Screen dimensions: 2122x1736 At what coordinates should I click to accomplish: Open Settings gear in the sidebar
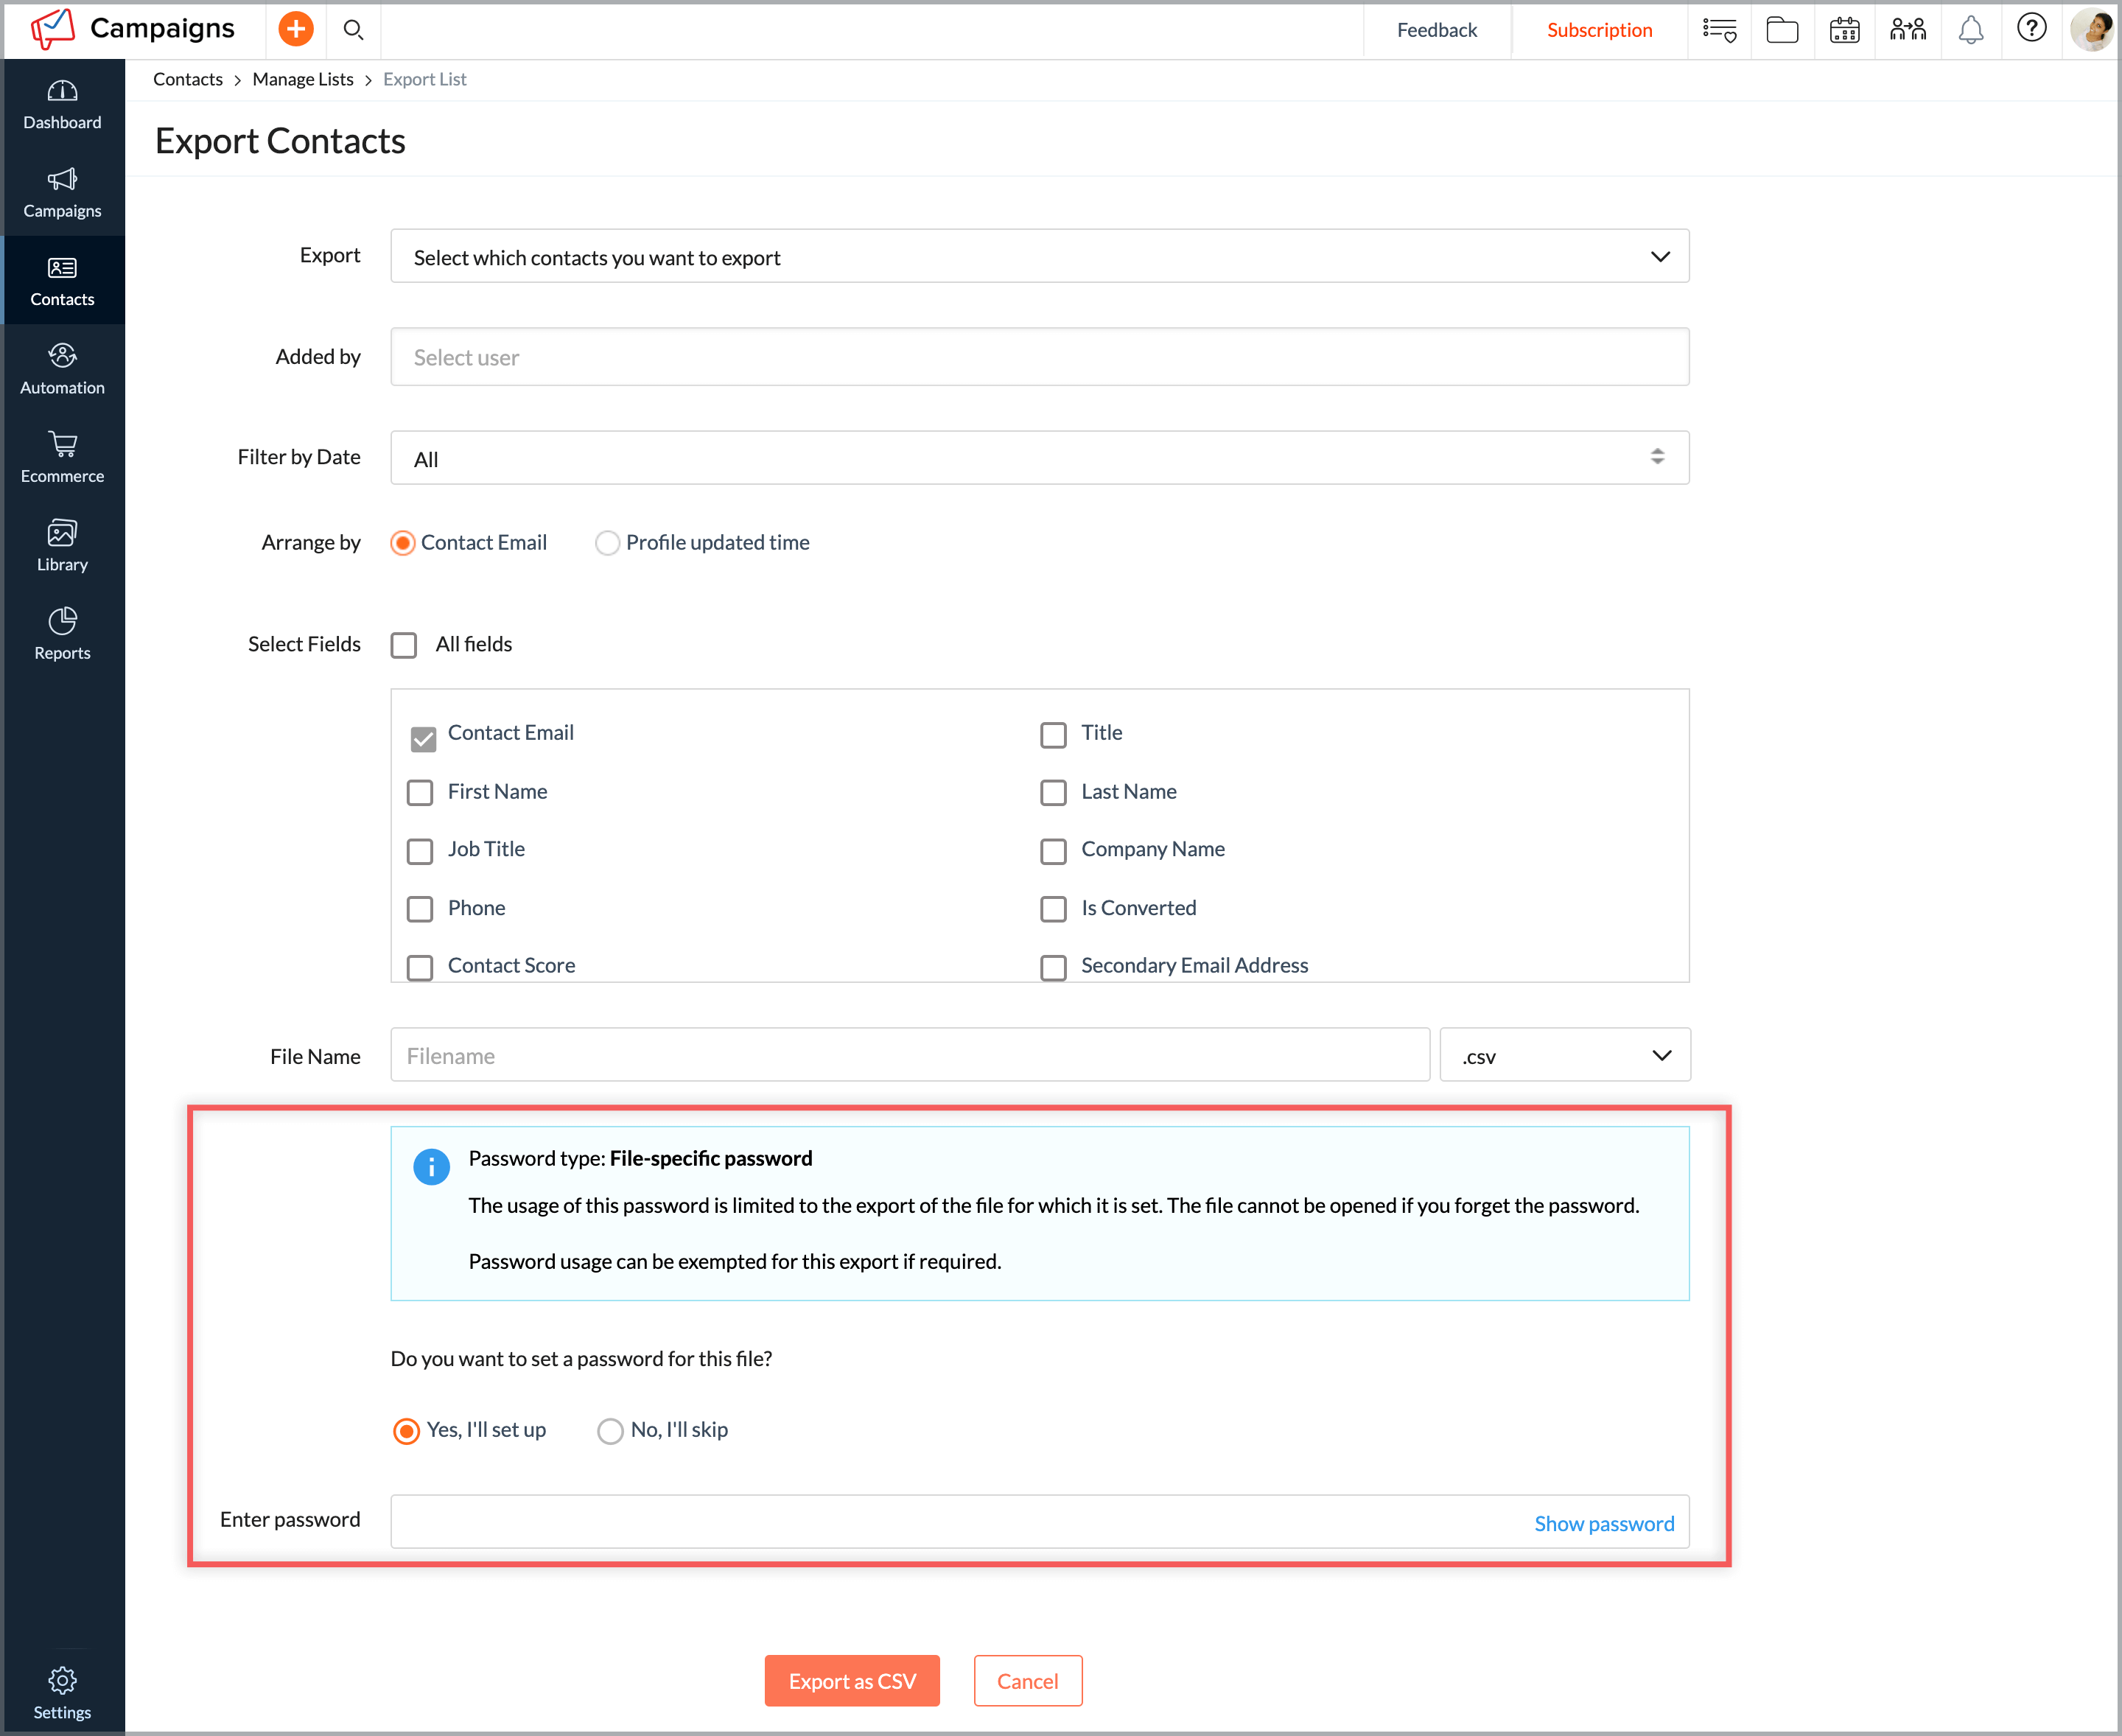(x=62, y=1692)
